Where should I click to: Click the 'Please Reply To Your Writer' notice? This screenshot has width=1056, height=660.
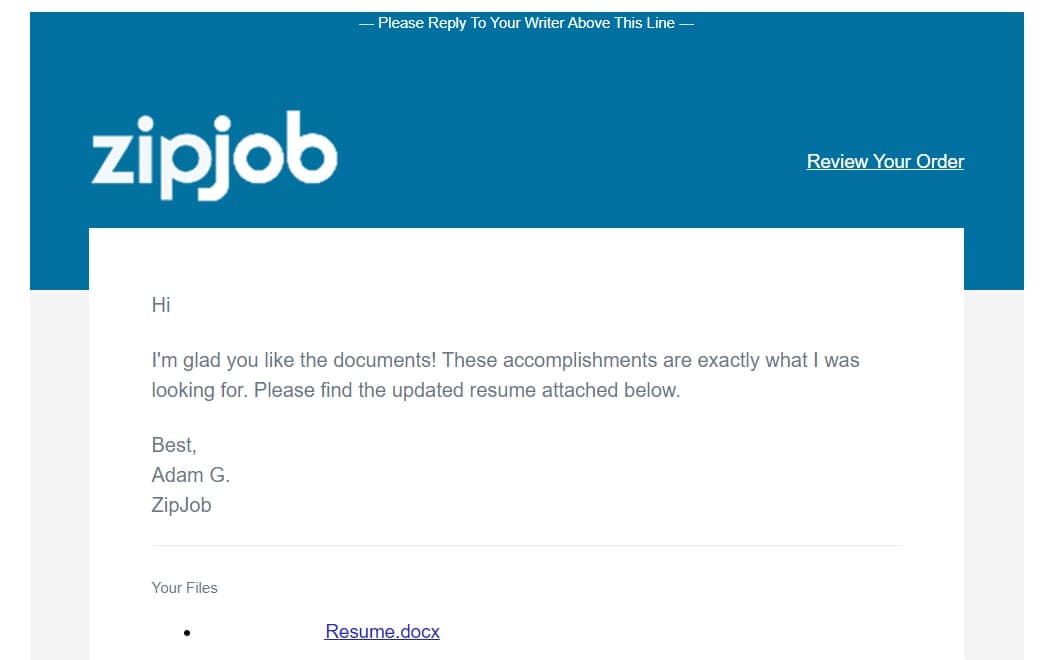click(x=526, y=23)
